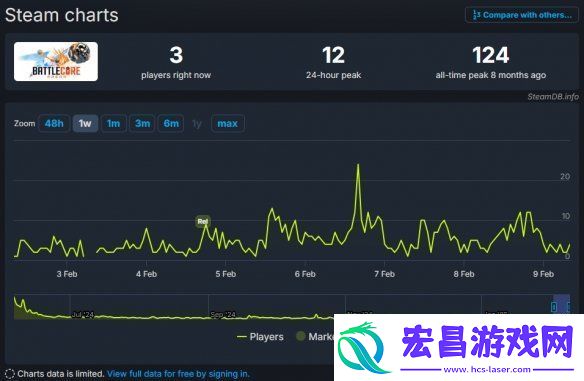Screen dimensions: 584x381
Task: Choose the 3m zoom option
Action: pyautogui.click(x=142, y=123)
